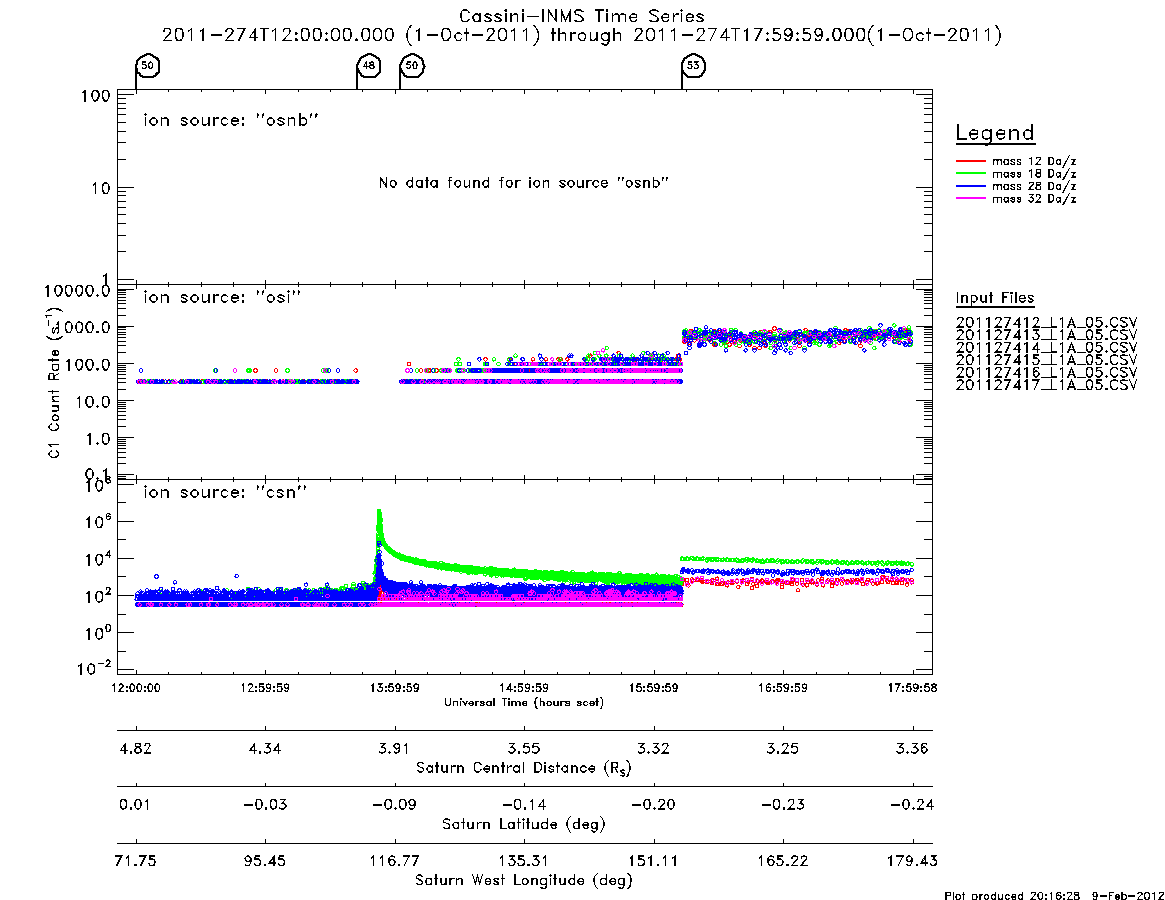Click the 13:59:59 time tick label
This screenshot has height=900, width=1165.
pyautogui.click(x=395, y=688)
